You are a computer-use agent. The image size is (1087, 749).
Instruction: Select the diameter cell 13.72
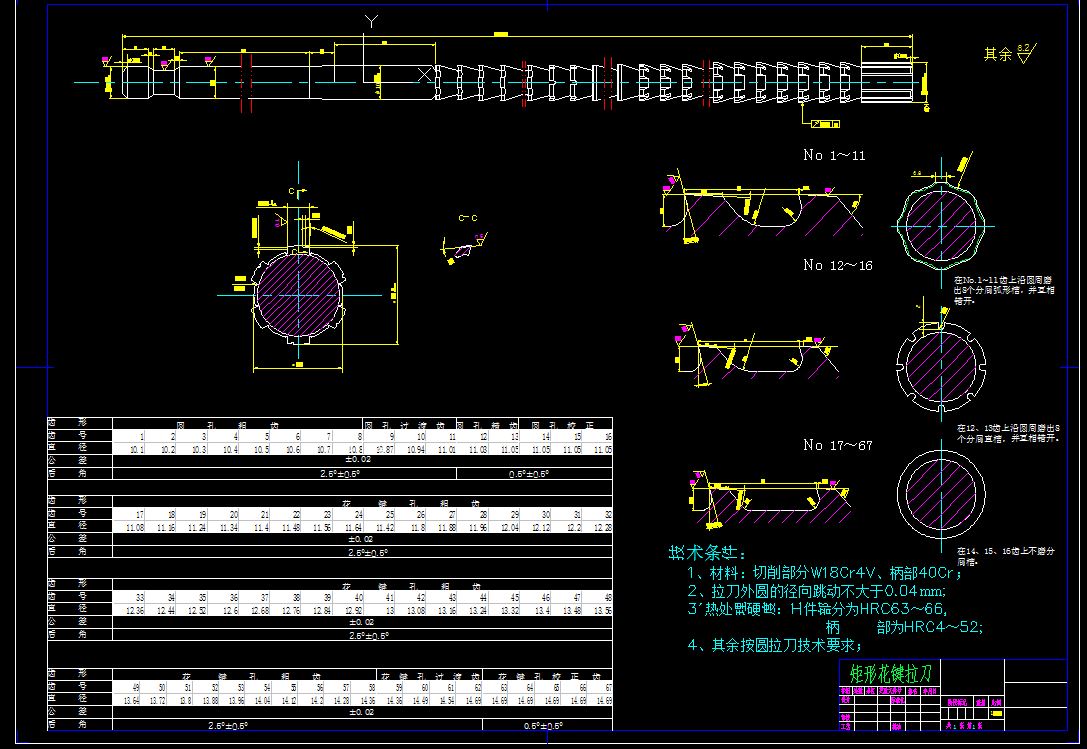(x=158, y=701)
